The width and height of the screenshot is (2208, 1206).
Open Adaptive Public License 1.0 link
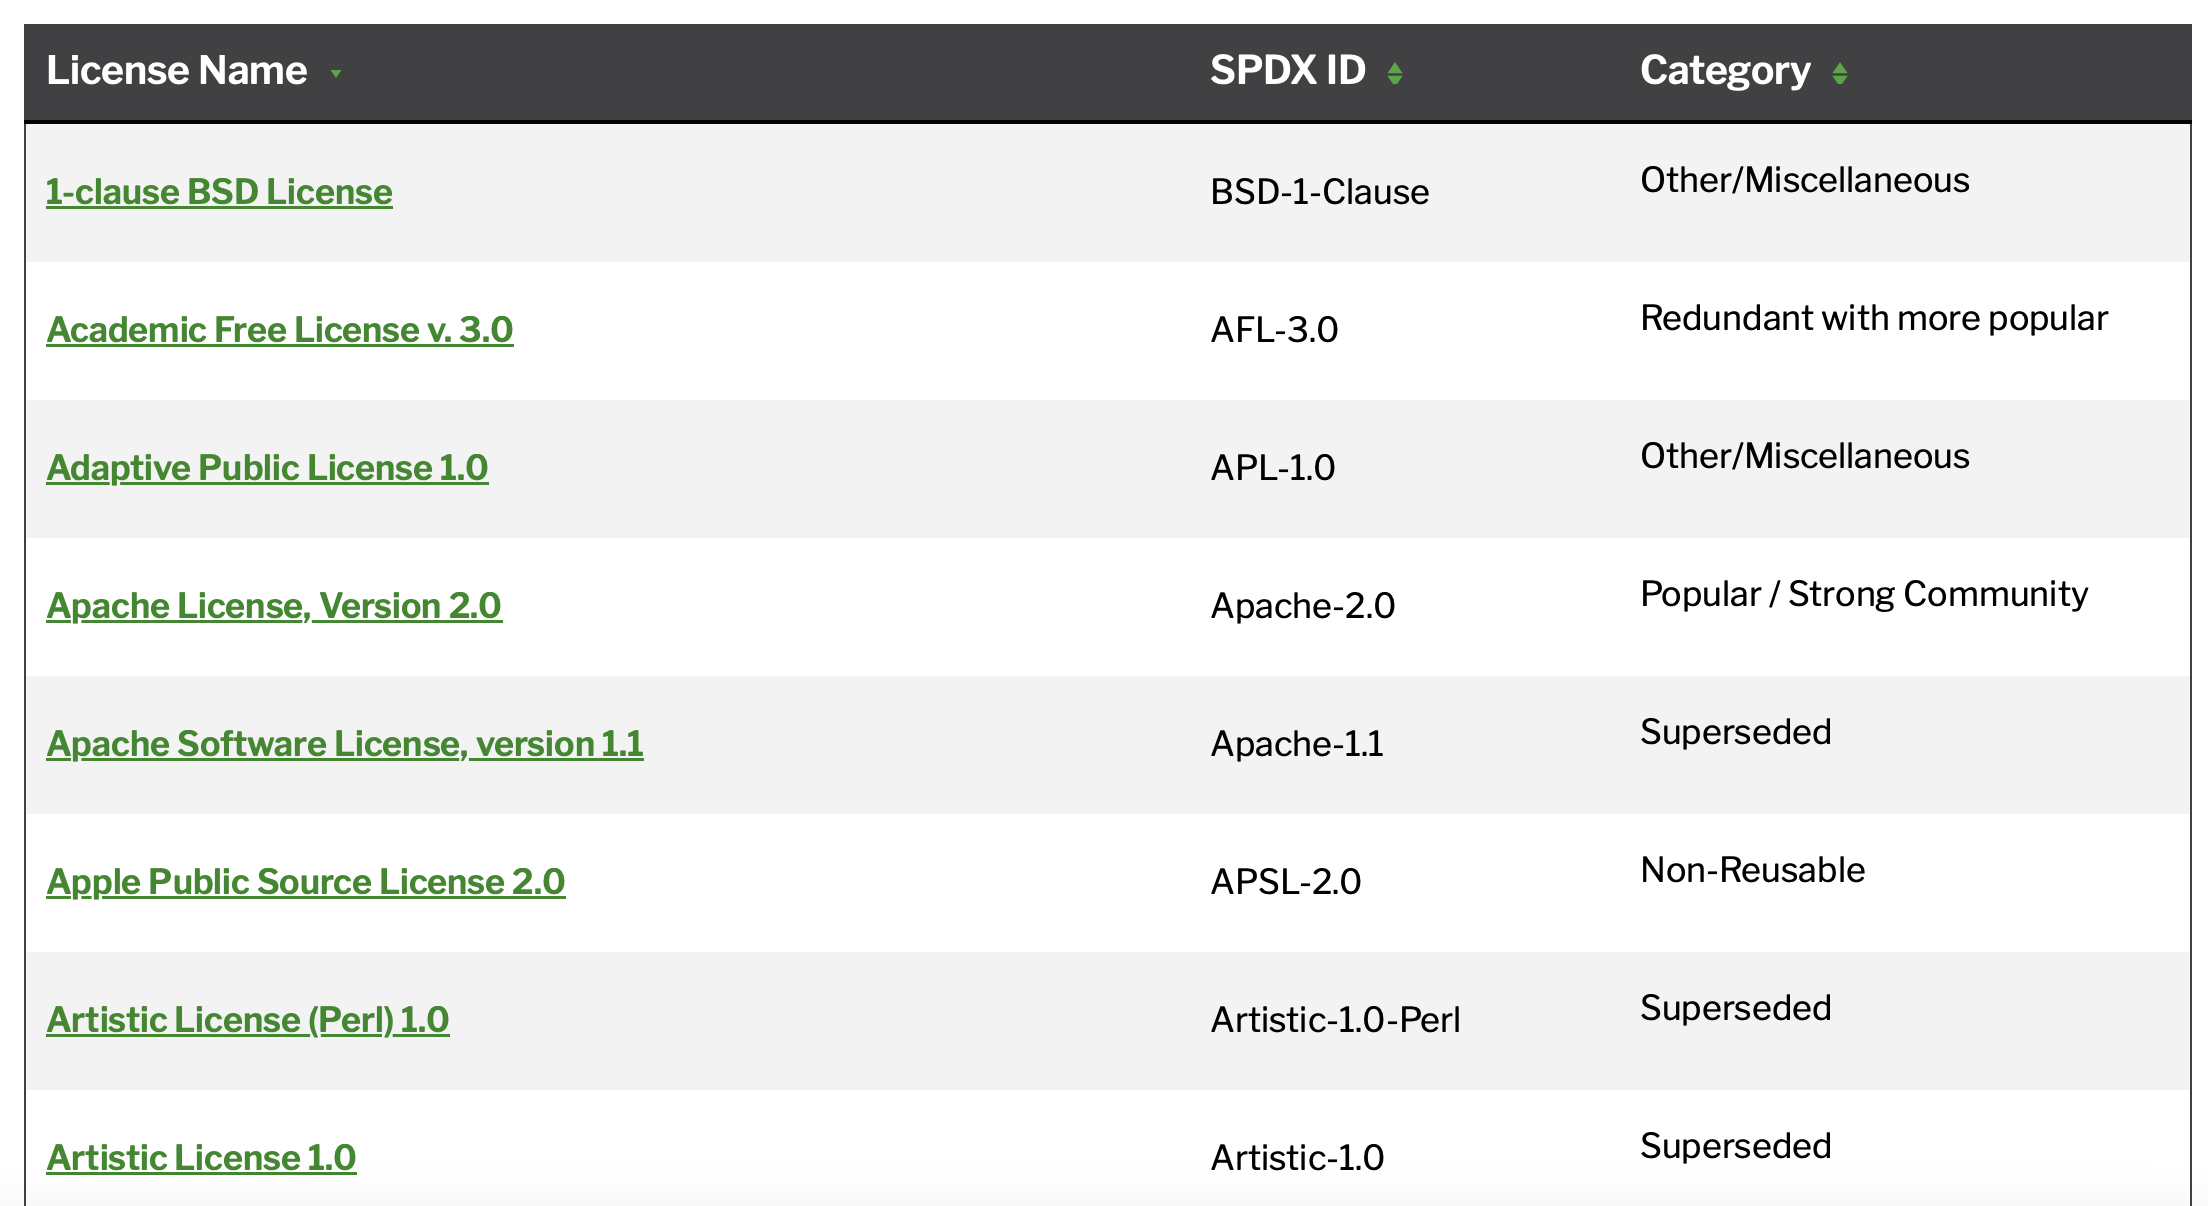267,468
